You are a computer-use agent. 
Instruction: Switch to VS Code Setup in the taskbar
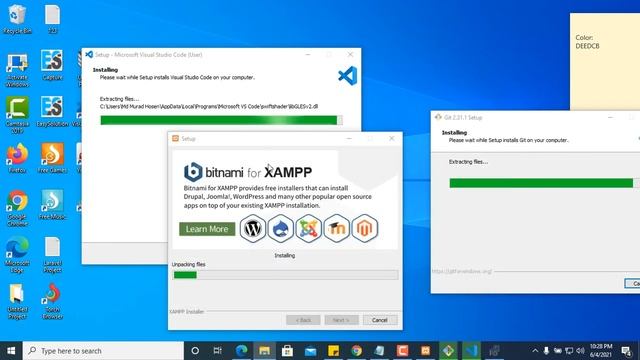(471, 351)
